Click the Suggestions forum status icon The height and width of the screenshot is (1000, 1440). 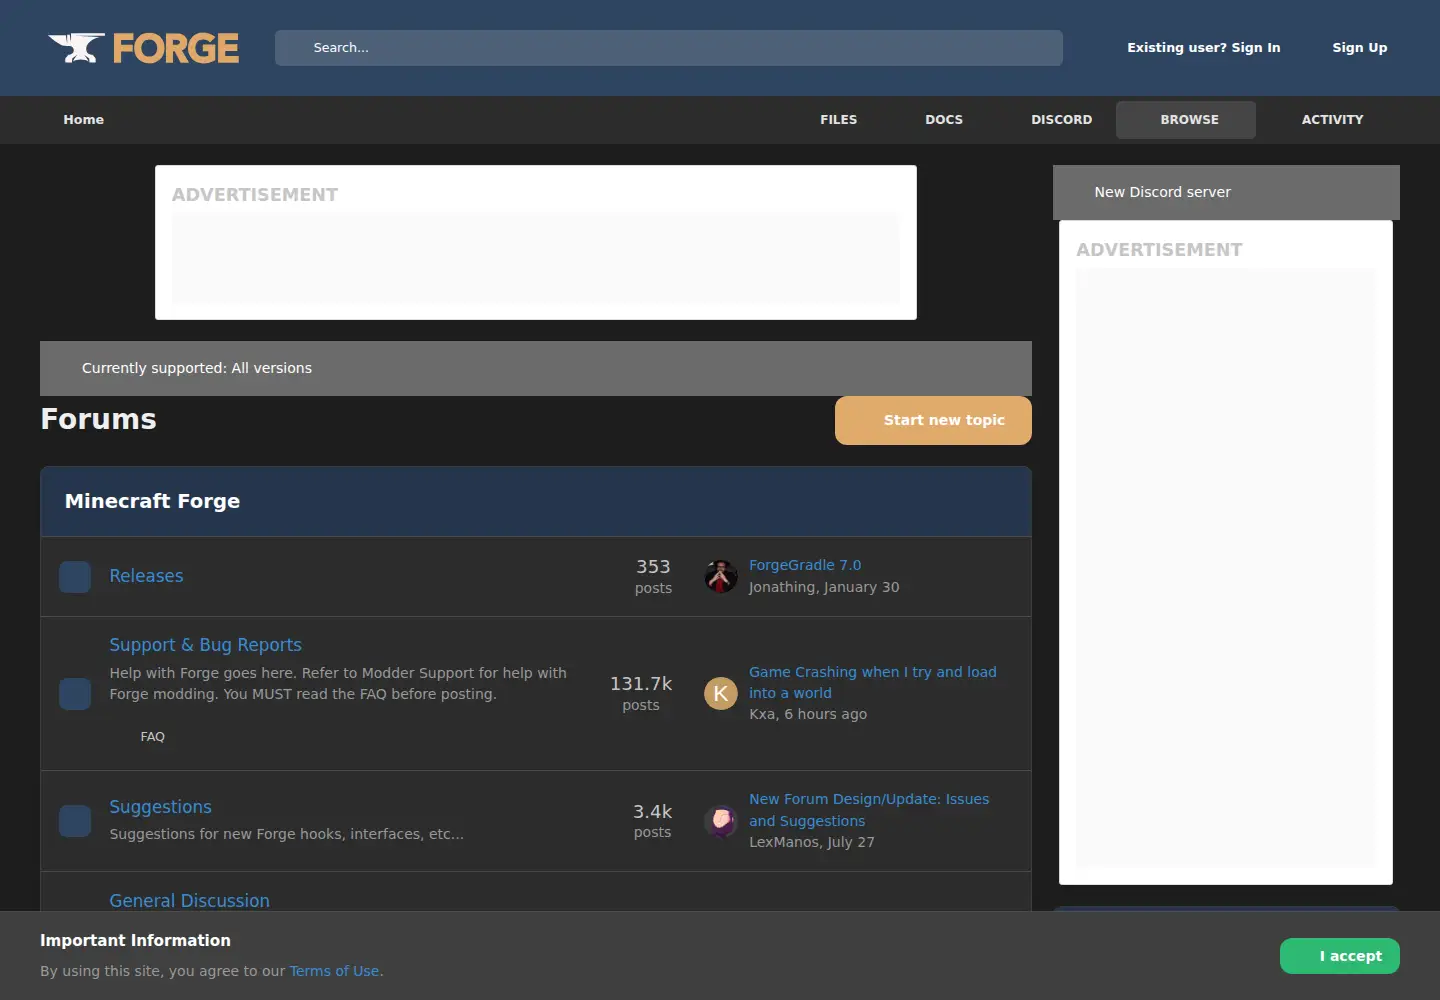coord(75,821)
